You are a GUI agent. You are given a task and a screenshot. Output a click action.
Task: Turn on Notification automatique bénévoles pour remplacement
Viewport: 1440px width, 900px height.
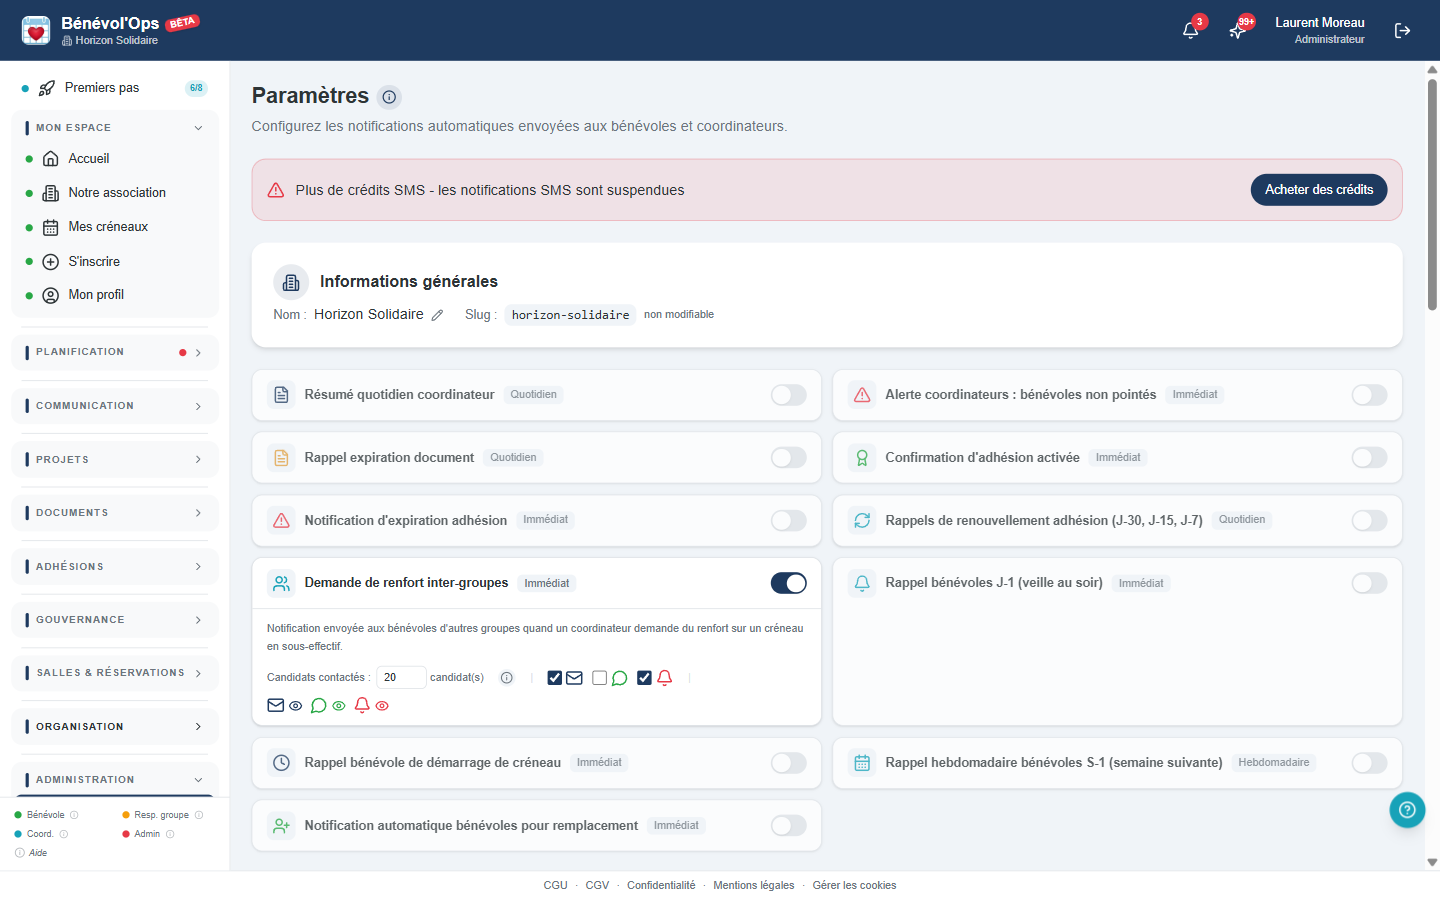point(789,826)
